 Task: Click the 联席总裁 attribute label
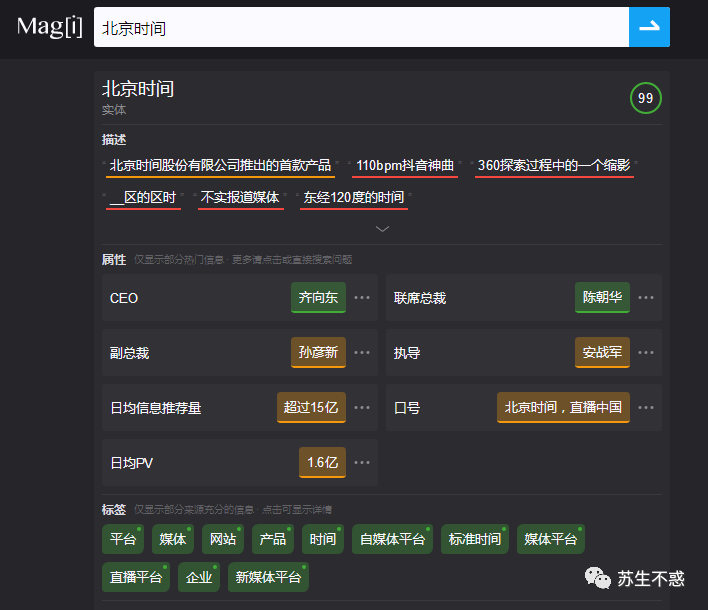tap(420, 298)
